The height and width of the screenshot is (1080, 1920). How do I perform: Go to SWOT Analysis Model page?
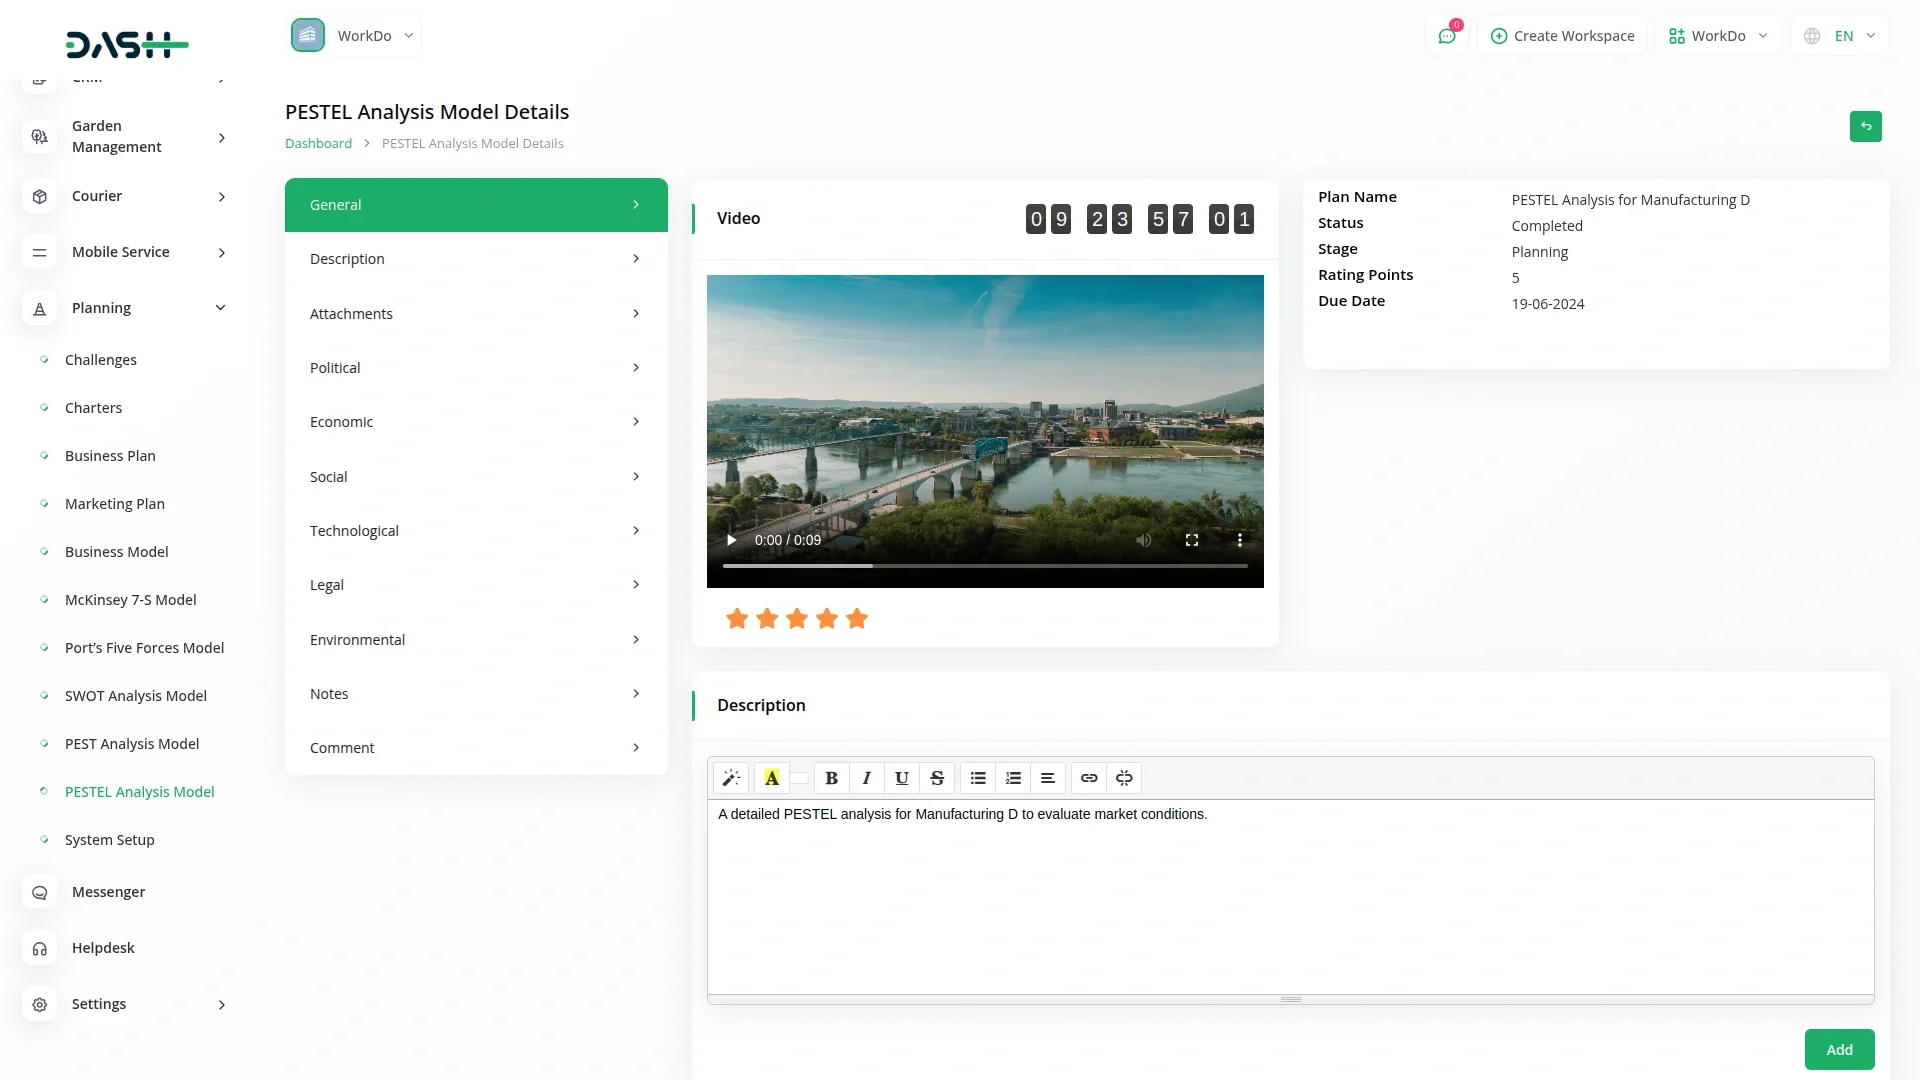pyautogui.click(x=136, y=696)
